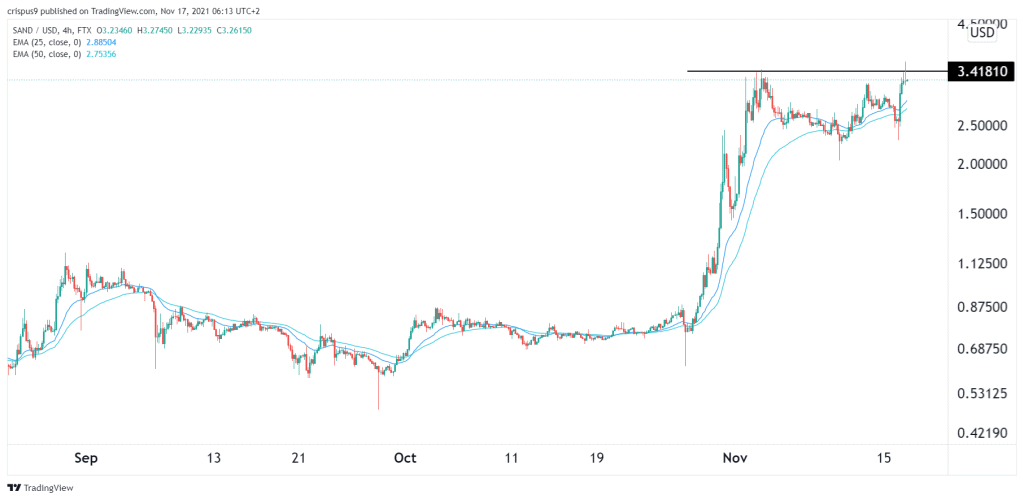Click the '15' date on time axis

pos(885,459)
